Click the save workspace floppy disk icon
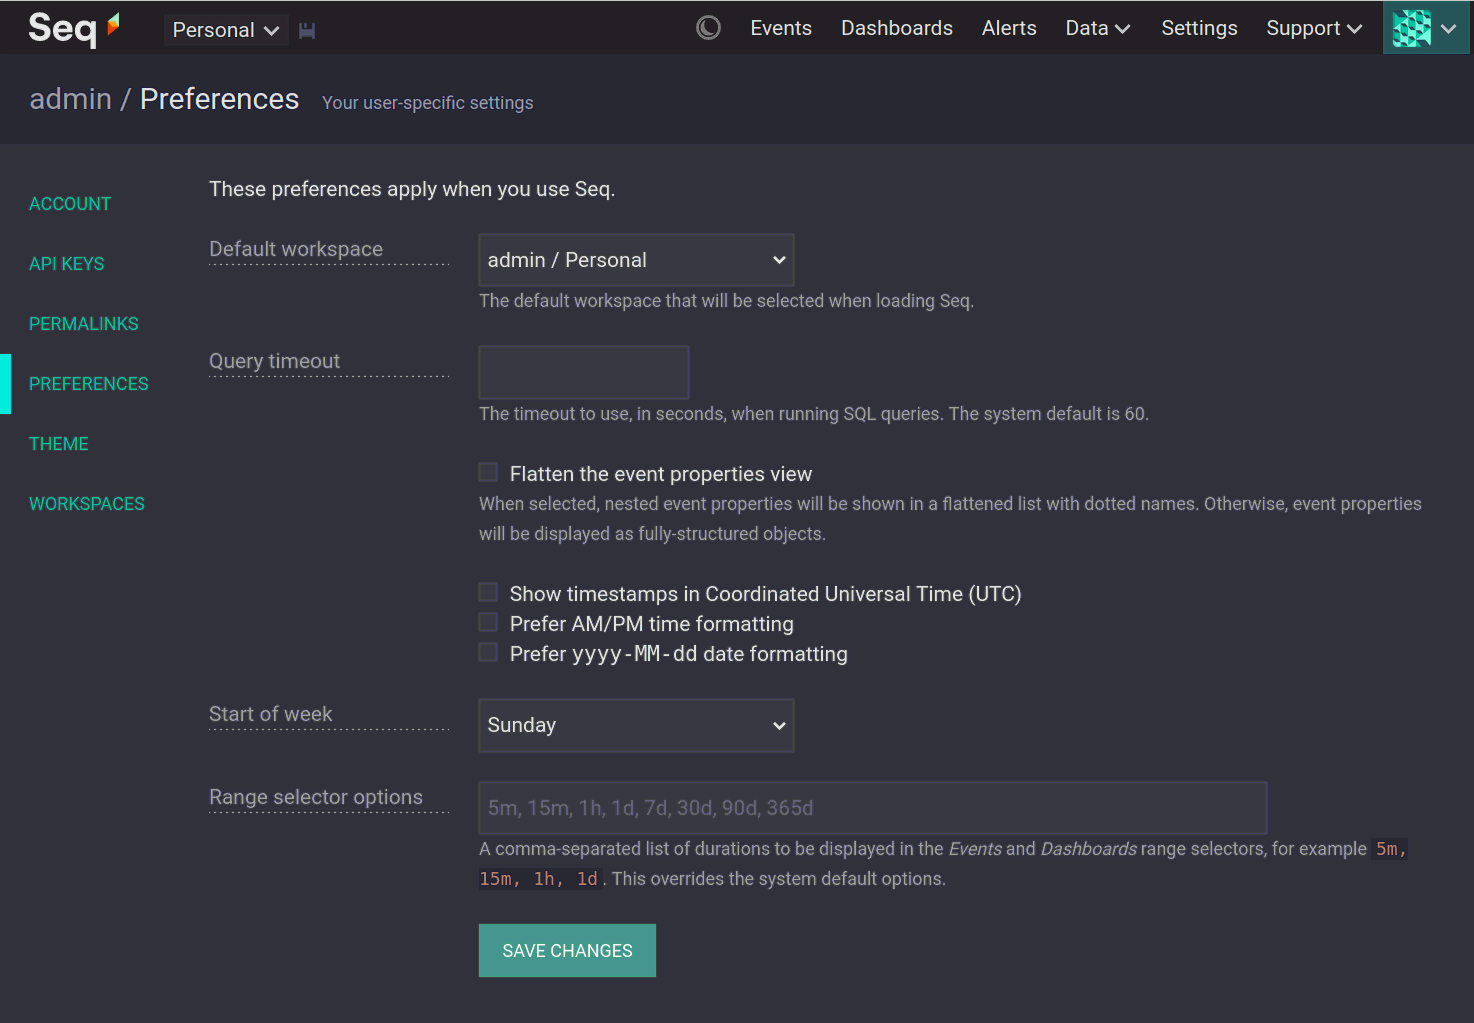1474x1023 pixels. tap(307, 31)
